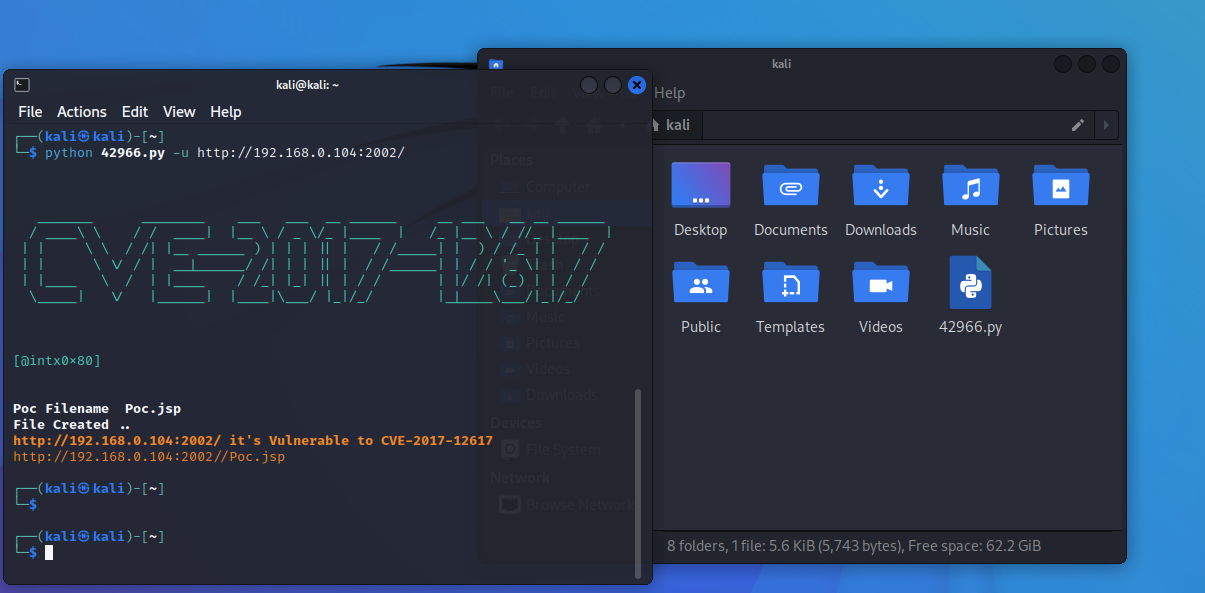Open the Help menu in terminal
This screenshot has width=1205, height=593.
pyautogui.click(x=226, y=112)
